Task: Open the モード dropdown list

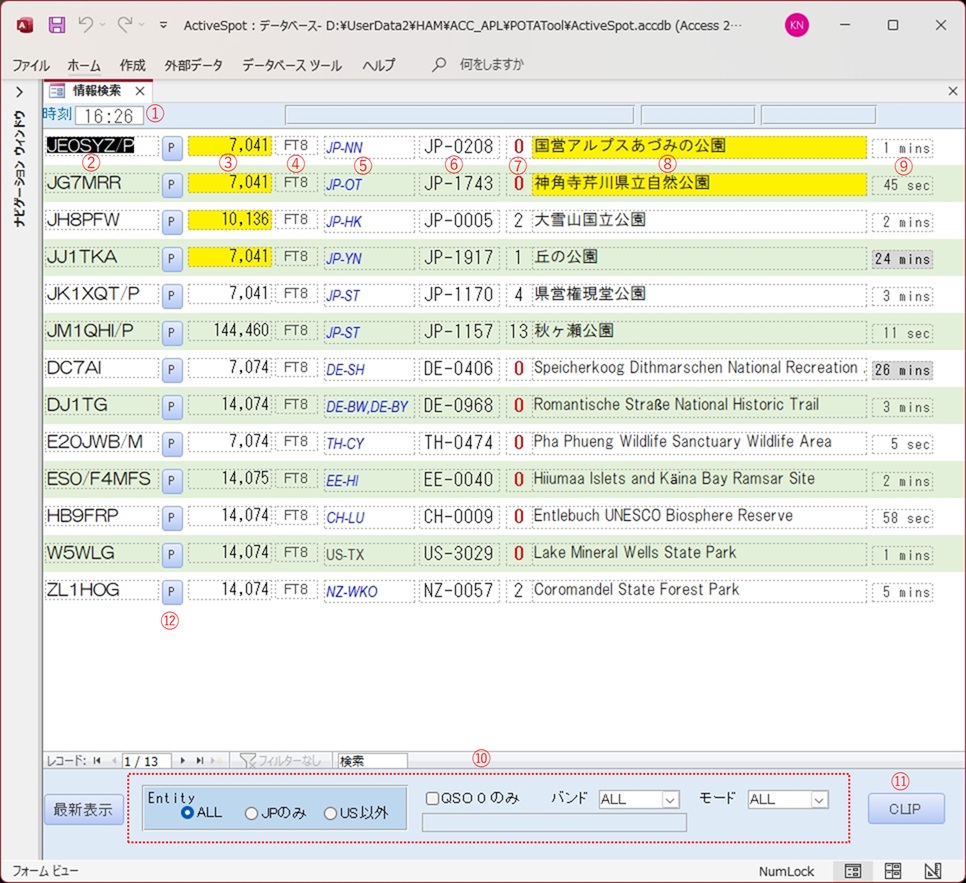Action: 819,800
